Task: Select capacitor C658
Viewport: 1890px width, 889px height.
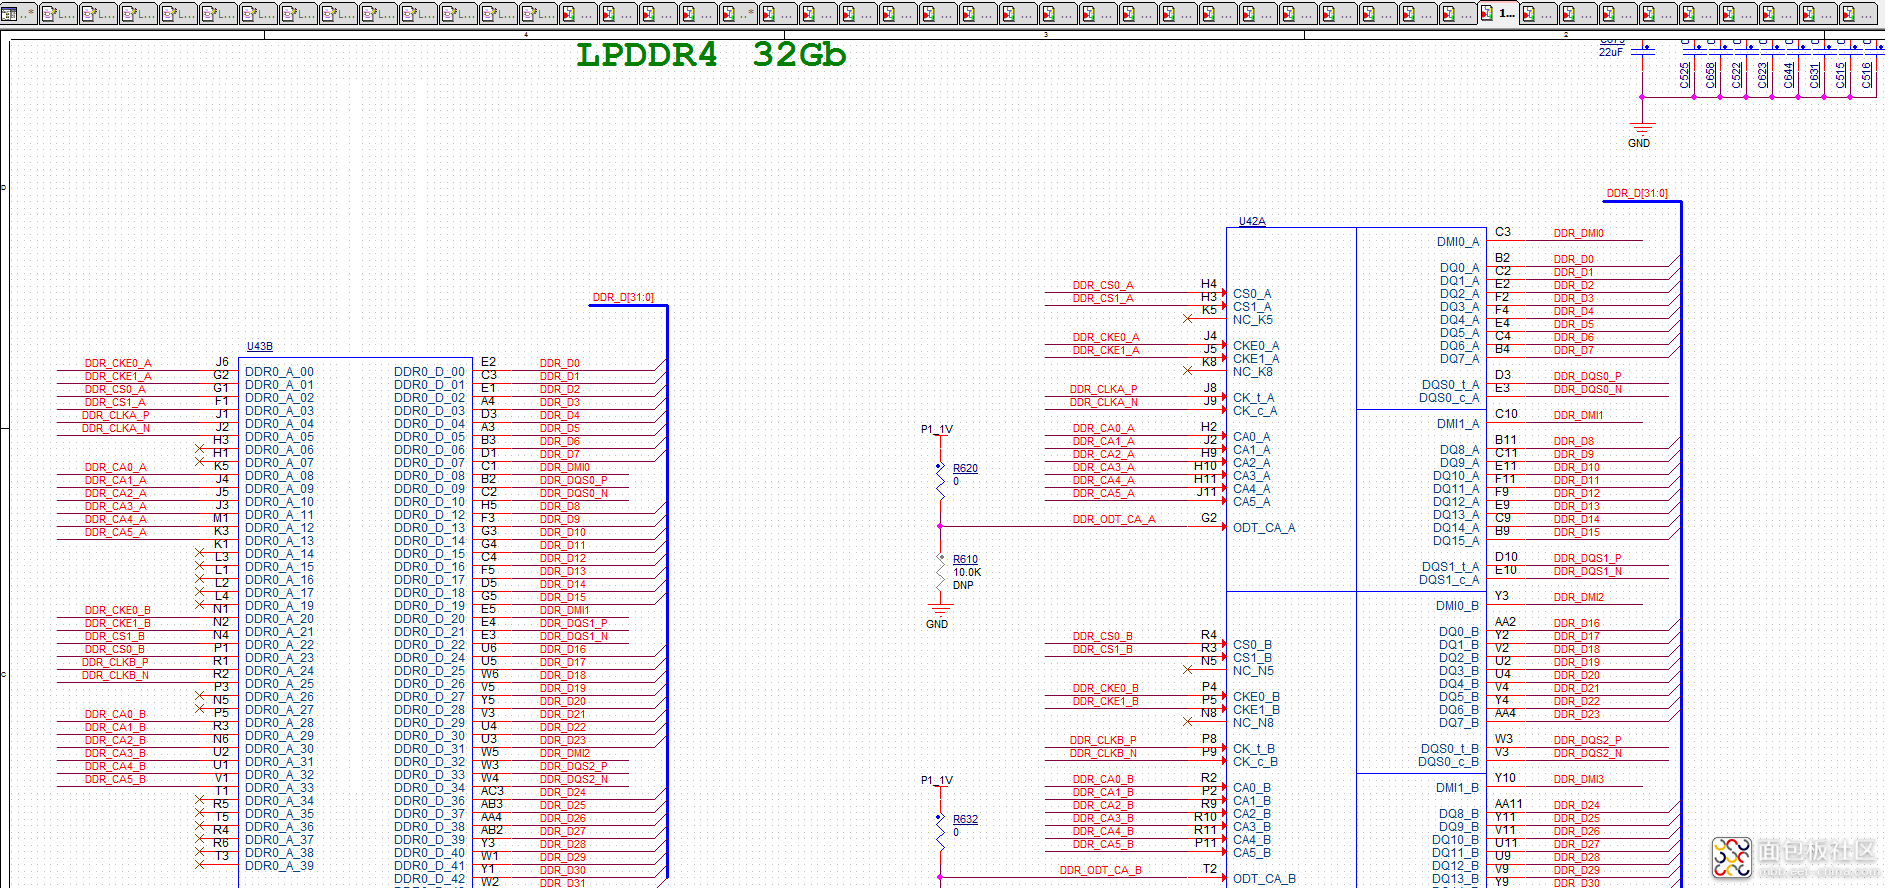Action: 1711,75
